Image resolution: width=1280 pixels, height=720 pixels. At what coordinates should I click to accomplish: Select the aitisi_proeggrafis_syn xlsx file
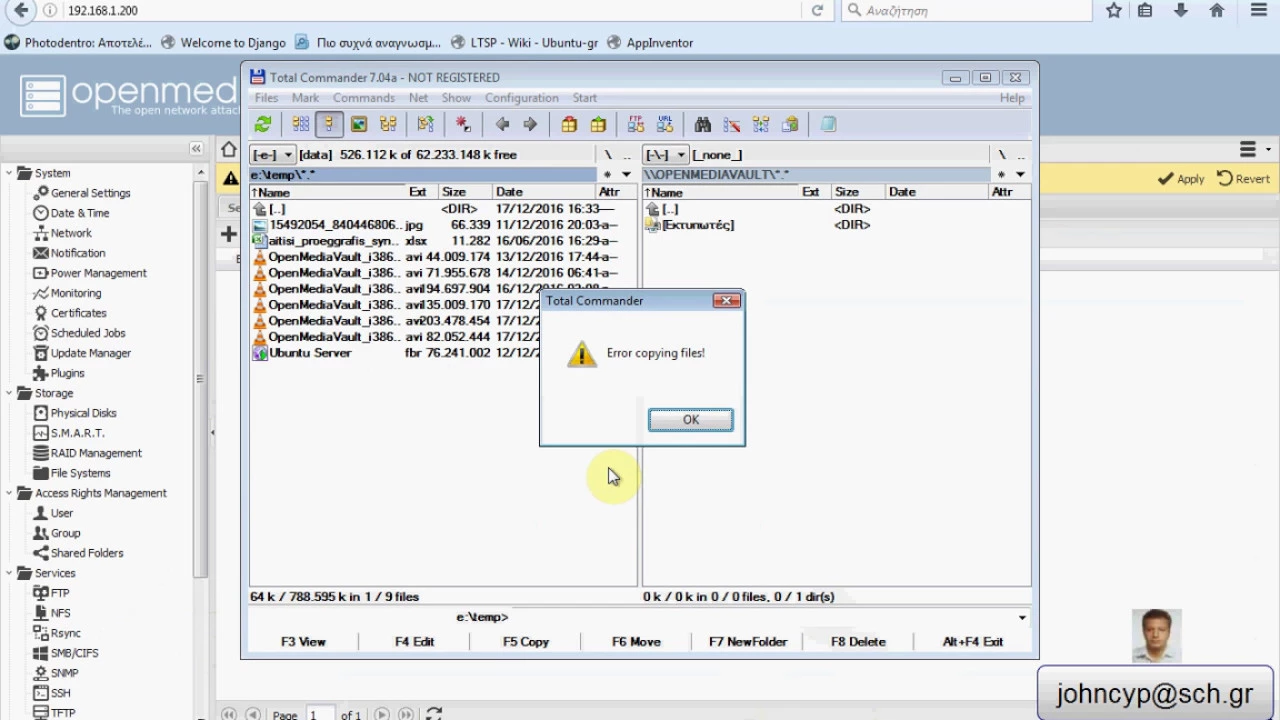443,241
